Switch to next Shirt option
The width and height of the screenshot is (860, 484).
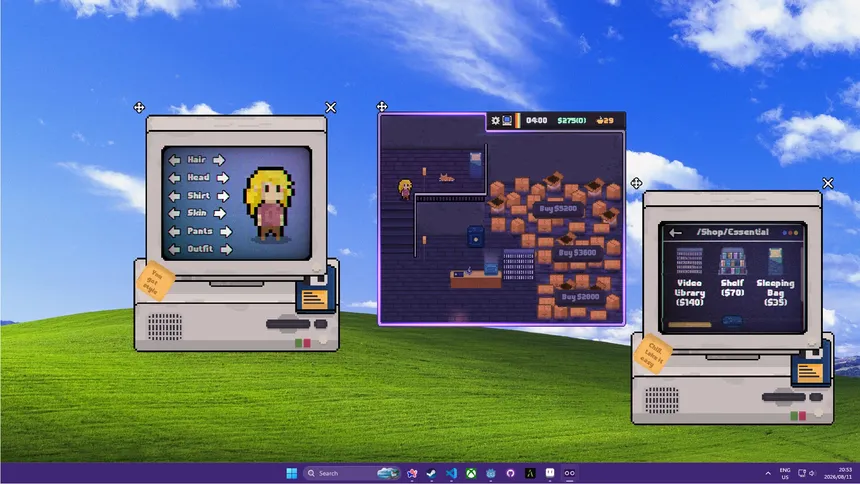point(223,196)
